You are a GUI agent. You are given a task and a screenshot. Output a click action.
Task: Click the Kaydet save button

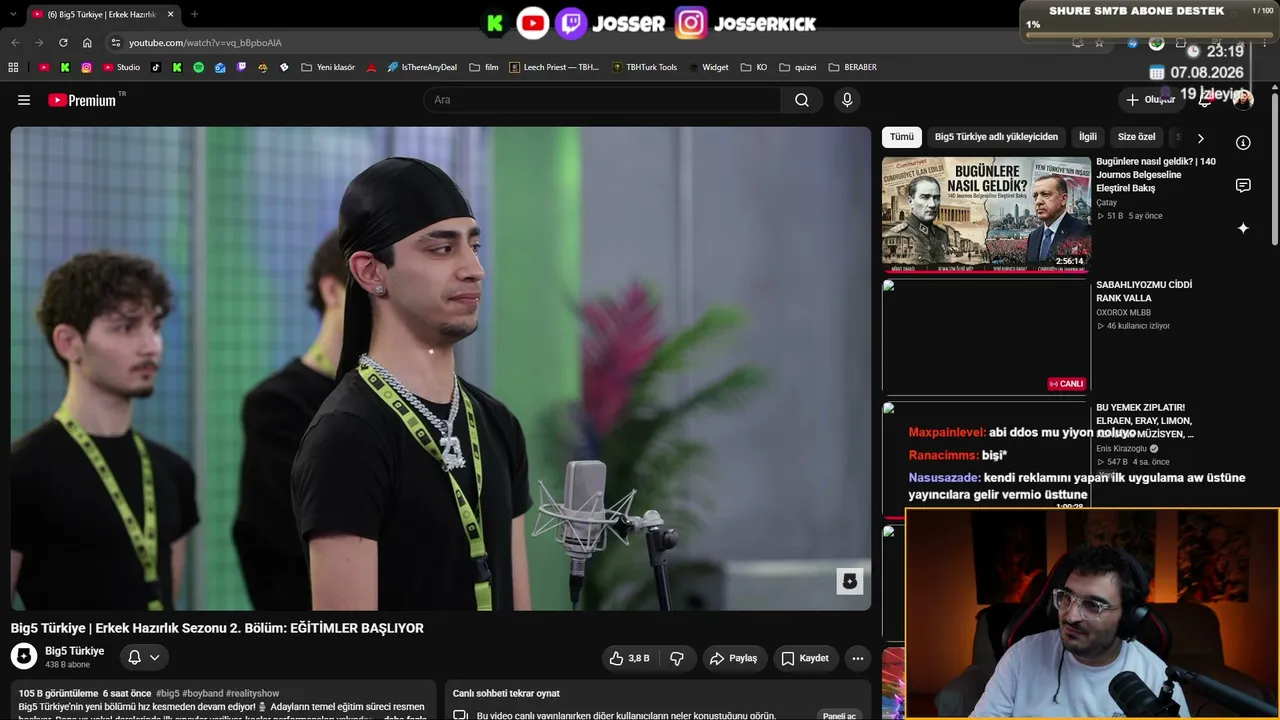pyautogui.click(x=805, y=658)
